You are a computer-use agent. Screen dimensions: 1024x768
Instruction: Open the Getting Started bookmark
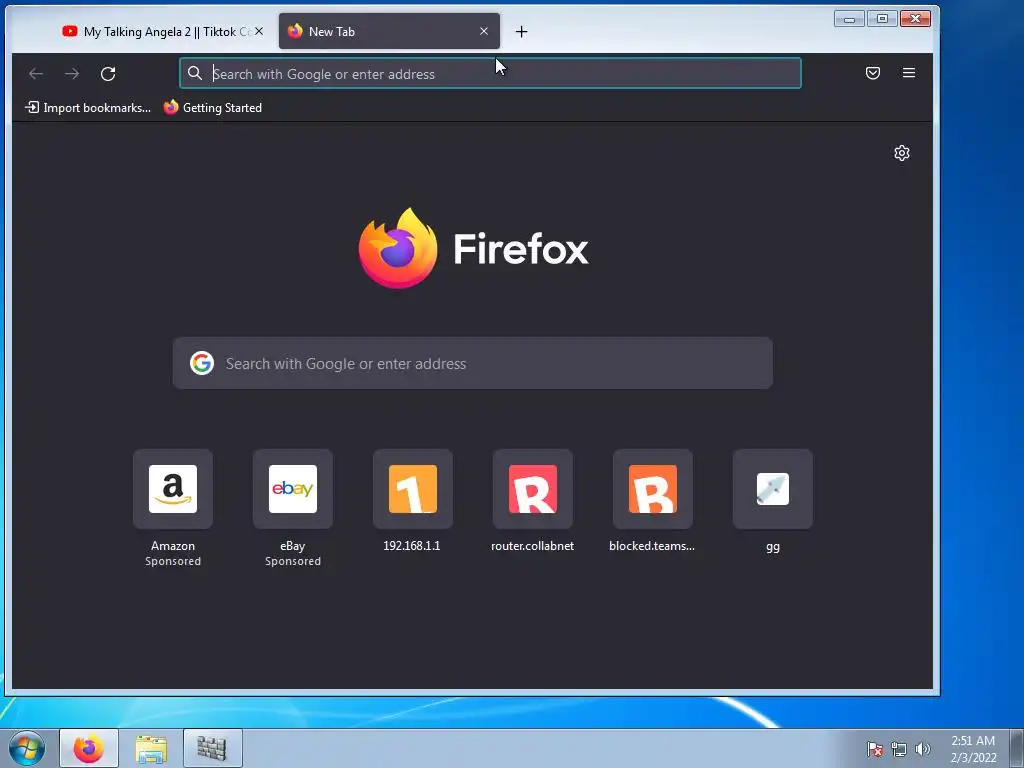213,108
